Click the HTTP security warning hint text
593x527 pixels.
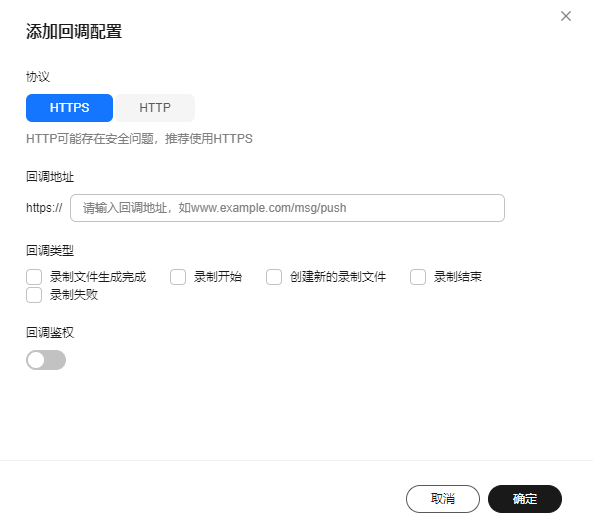coord(139,139)
